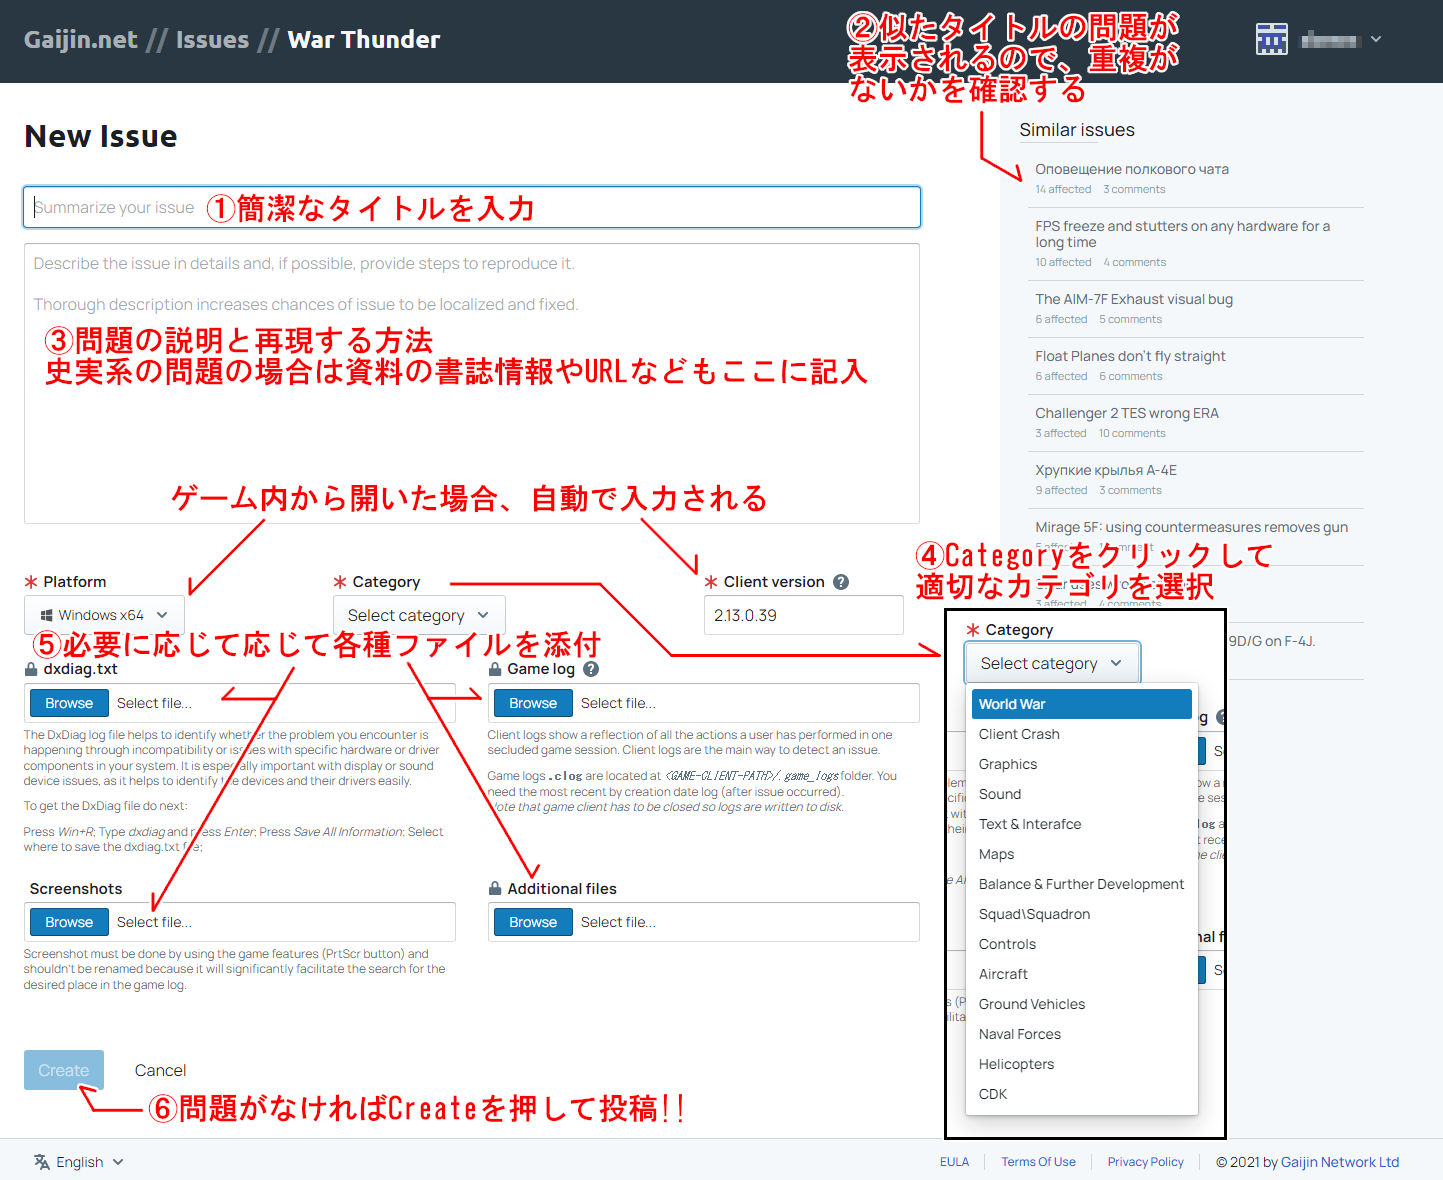The width and height of the screenshot is (1443, 1180).
Task: Click '5 comments' under AIM-7F issue
Action: 1130,320
